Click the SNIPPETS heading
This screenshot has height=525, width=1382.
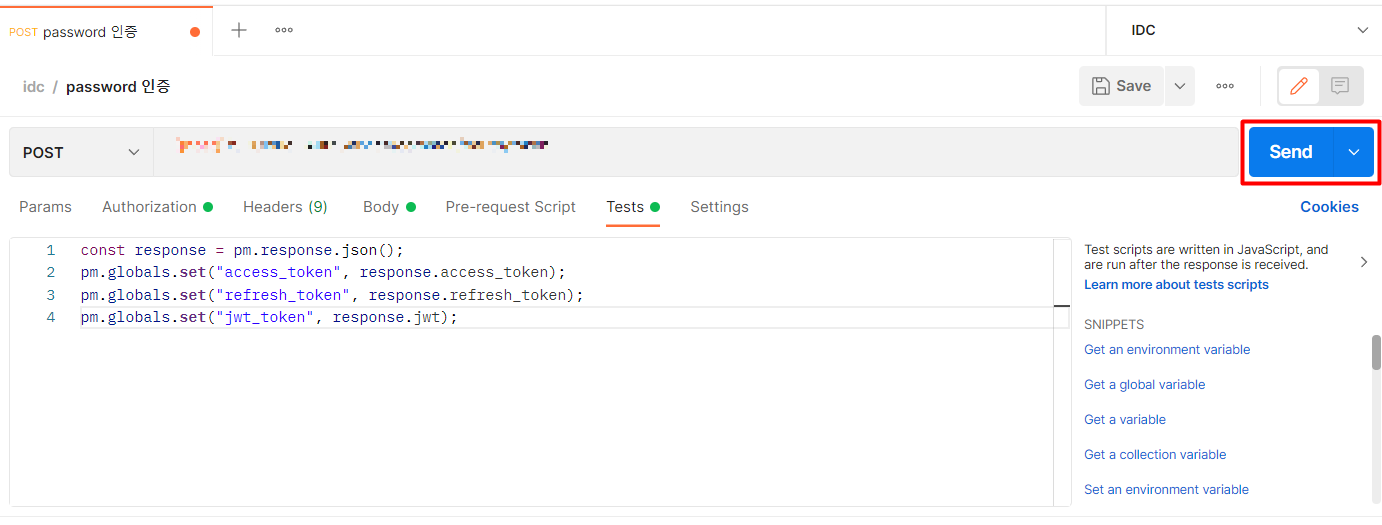1114,325
